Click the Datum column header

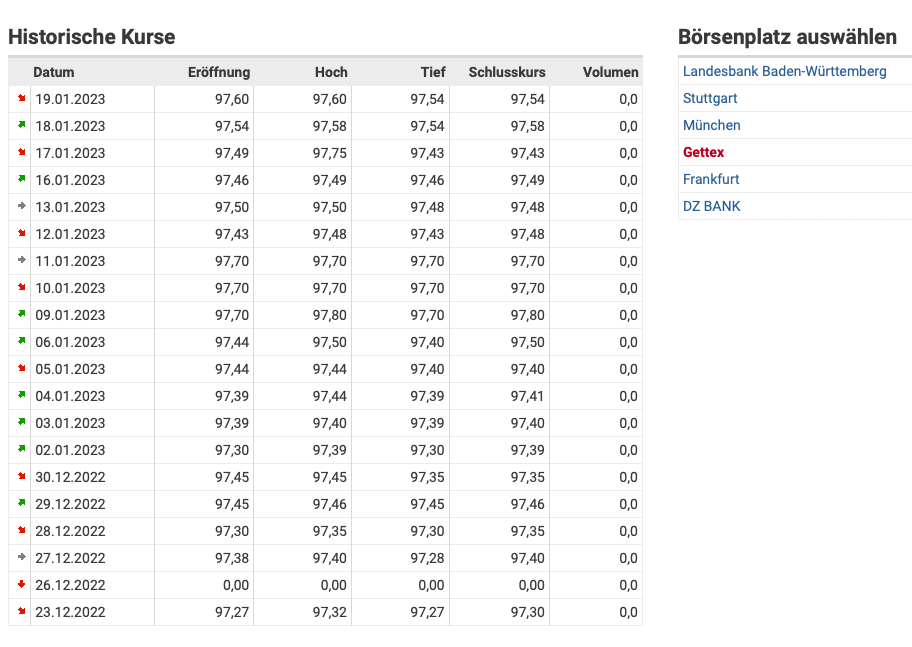click(54, 72)
